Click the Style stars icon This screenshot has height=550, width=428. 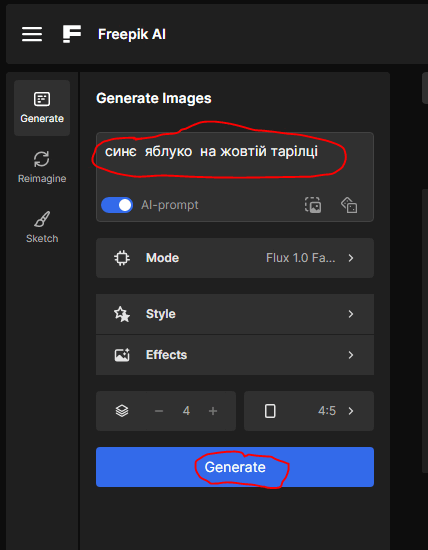coord(122,314)
